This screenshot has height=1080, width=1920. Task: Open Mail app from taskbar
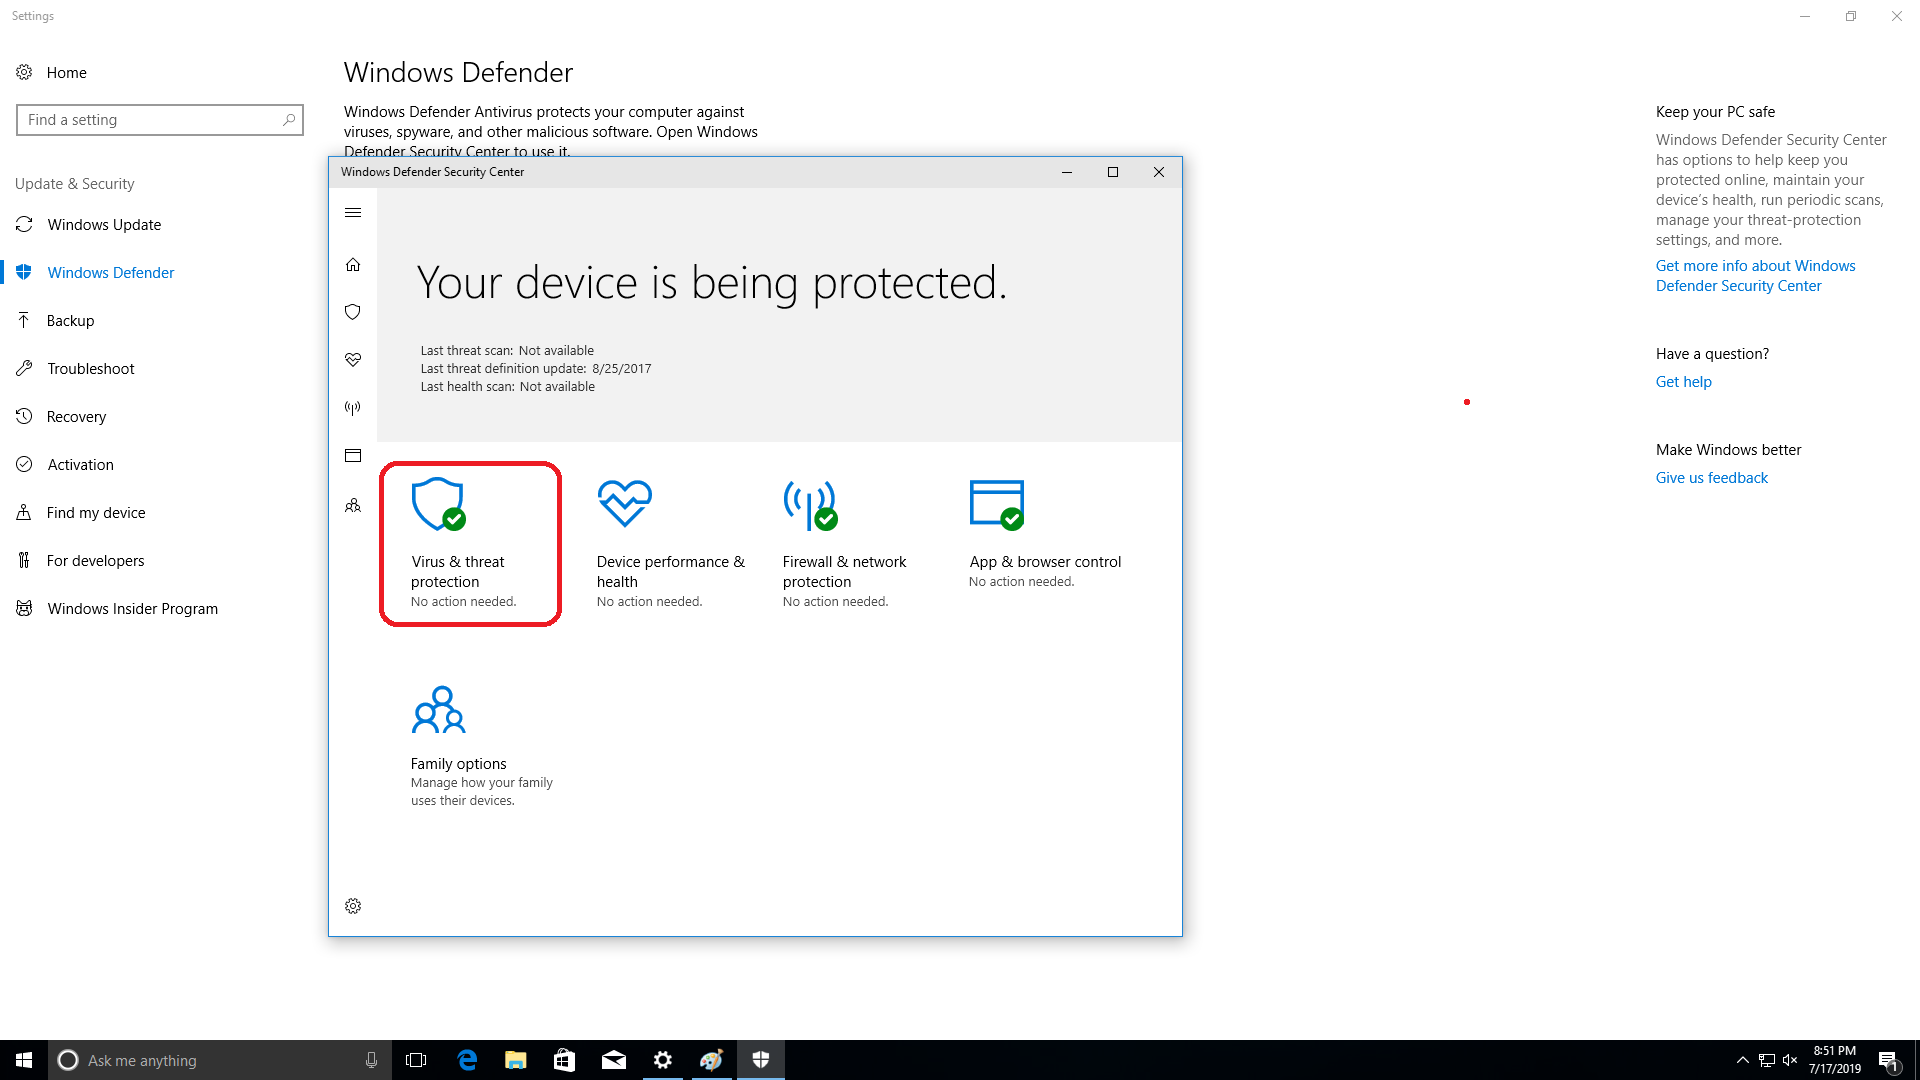pos(614,1060)
